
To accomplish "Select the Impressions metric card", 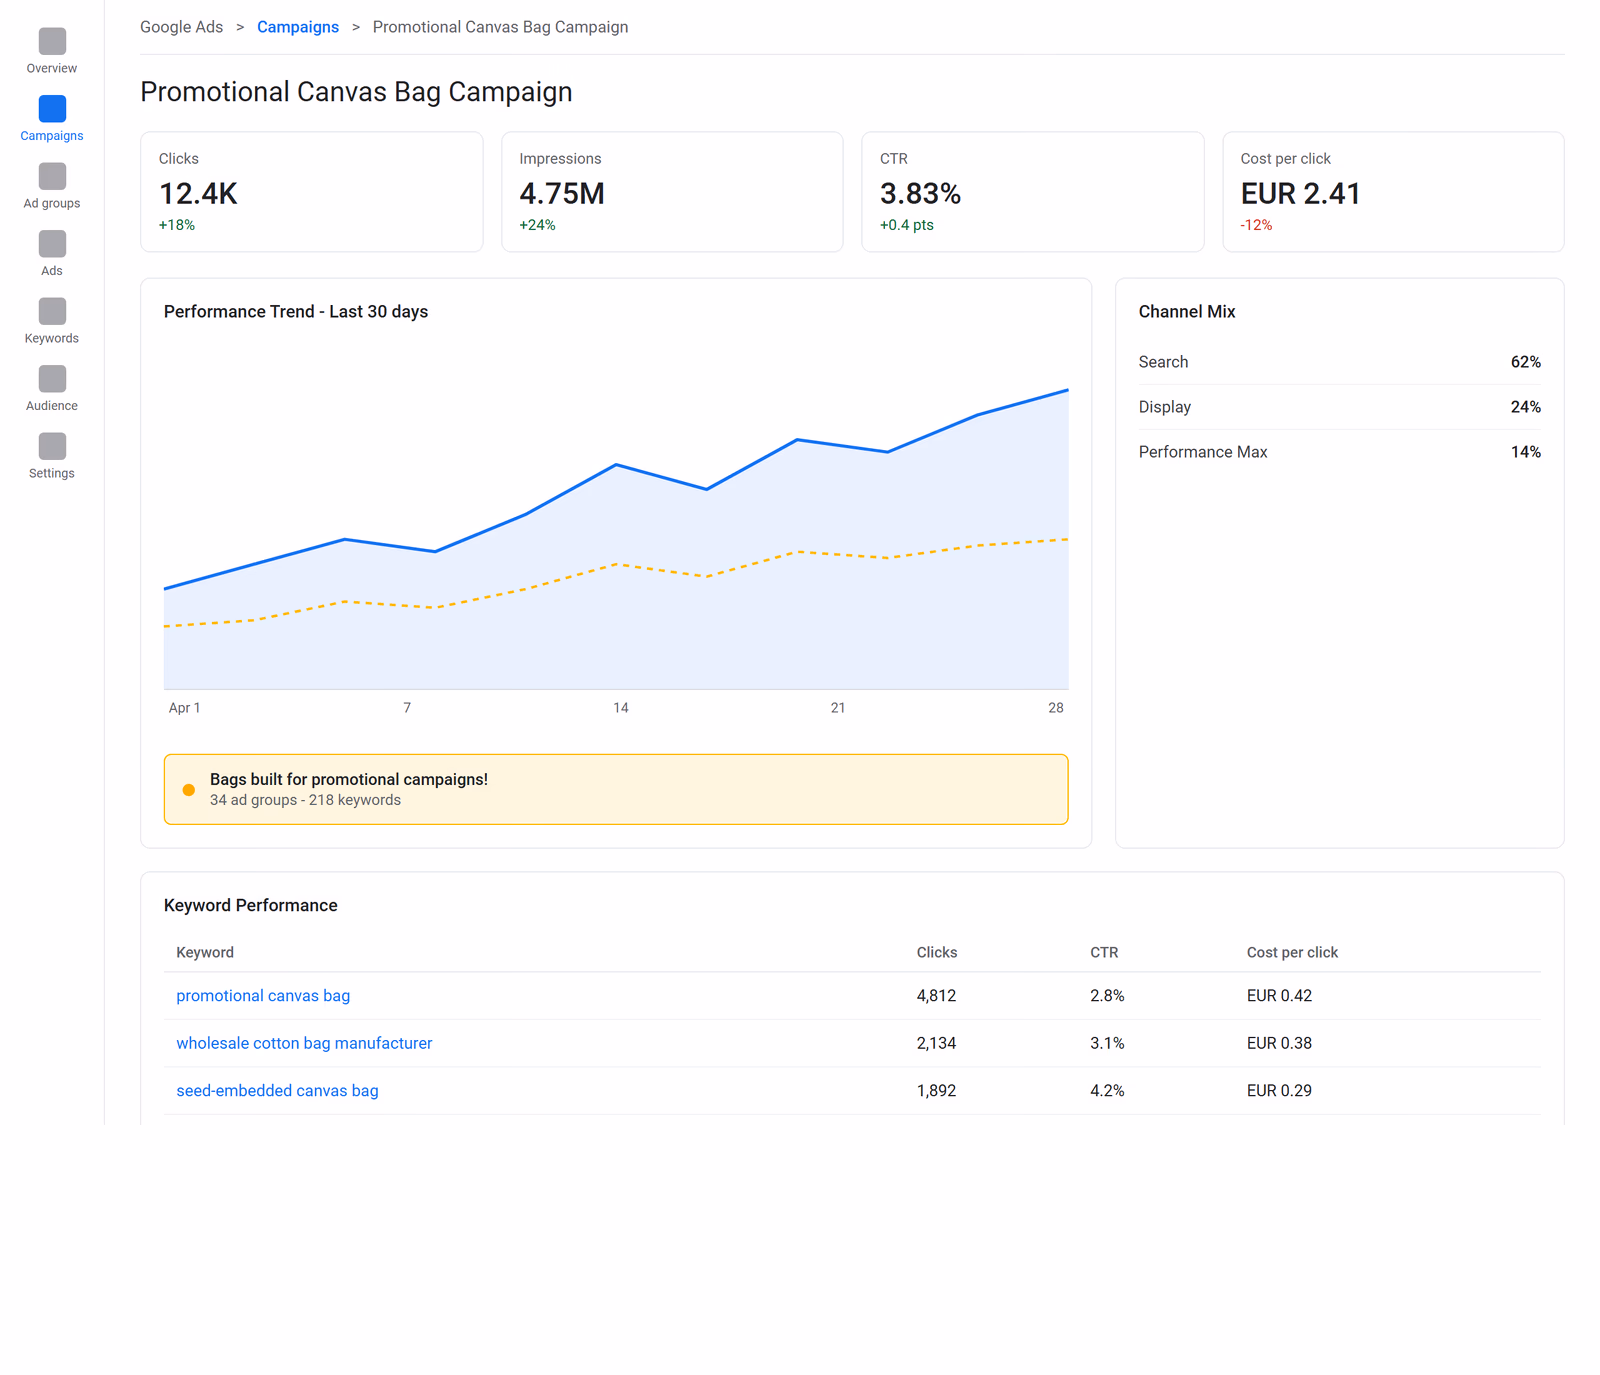I will (x=672, y=192).
